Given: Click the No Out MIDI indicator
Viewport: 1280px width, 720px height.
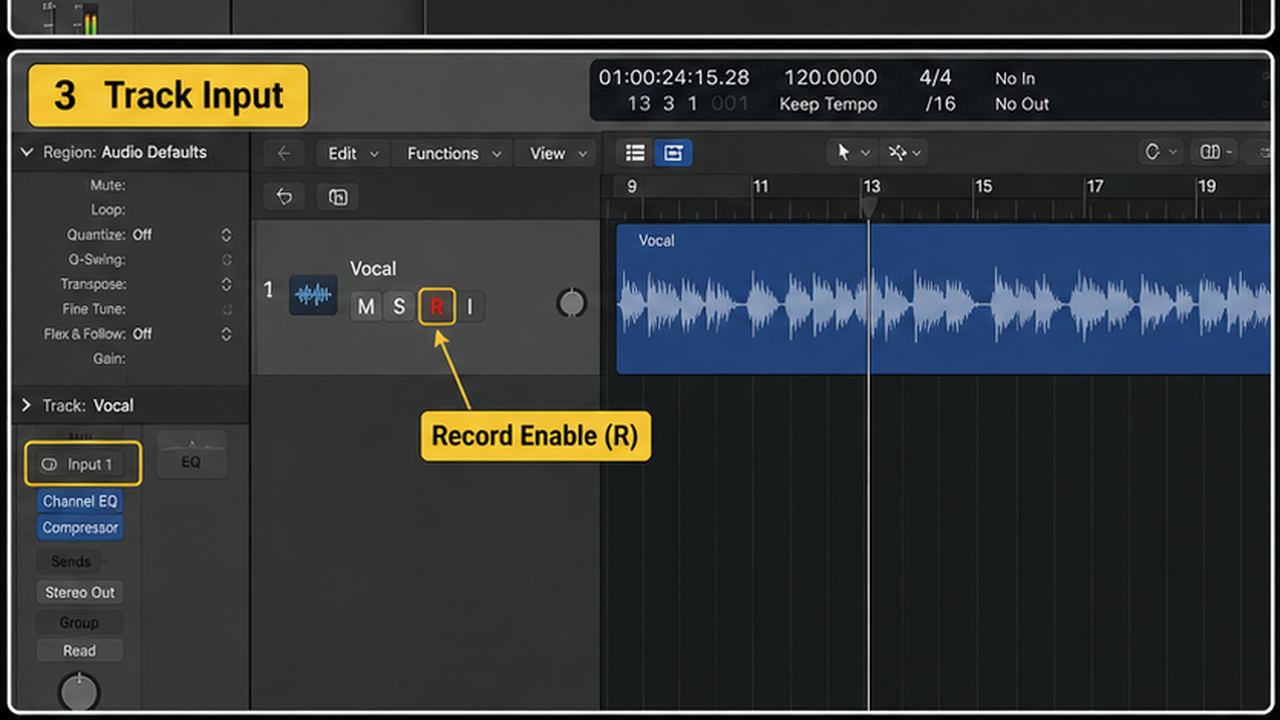Looking at the screenshot, I should [x=1022, y=104].
